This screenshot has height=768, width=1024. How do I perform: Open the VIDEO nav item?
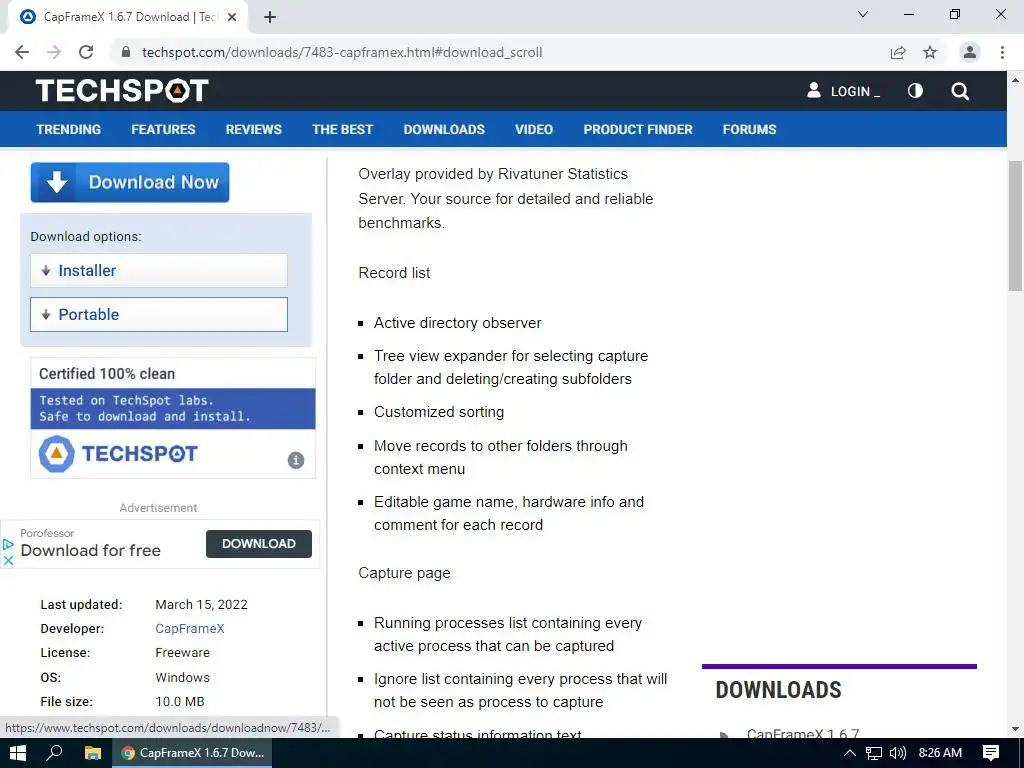[534, 129]
